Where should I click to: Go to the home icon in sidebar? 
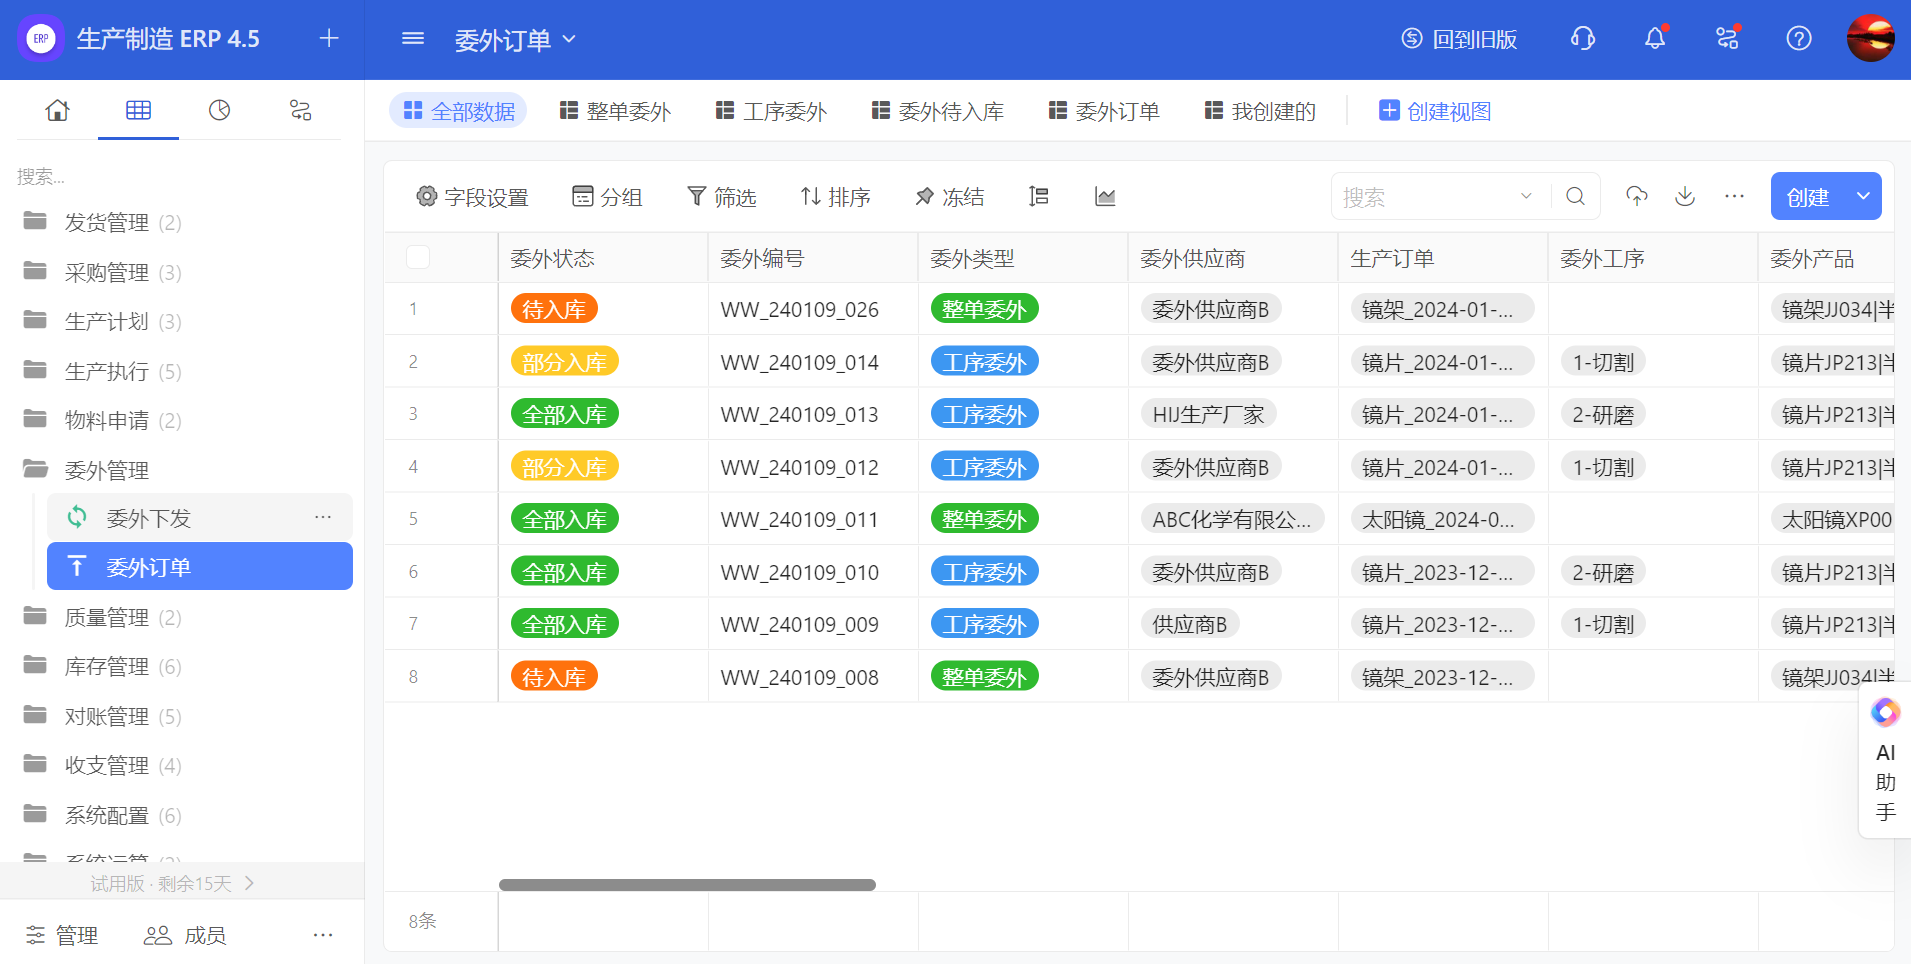pos(58,110)
